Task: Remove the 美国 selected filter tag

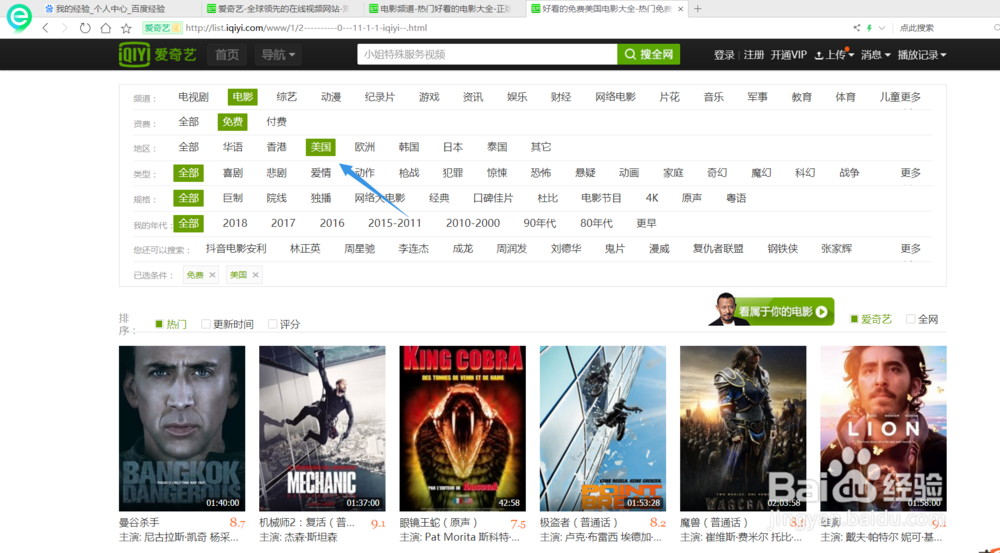Action: [x=255, y=275]
